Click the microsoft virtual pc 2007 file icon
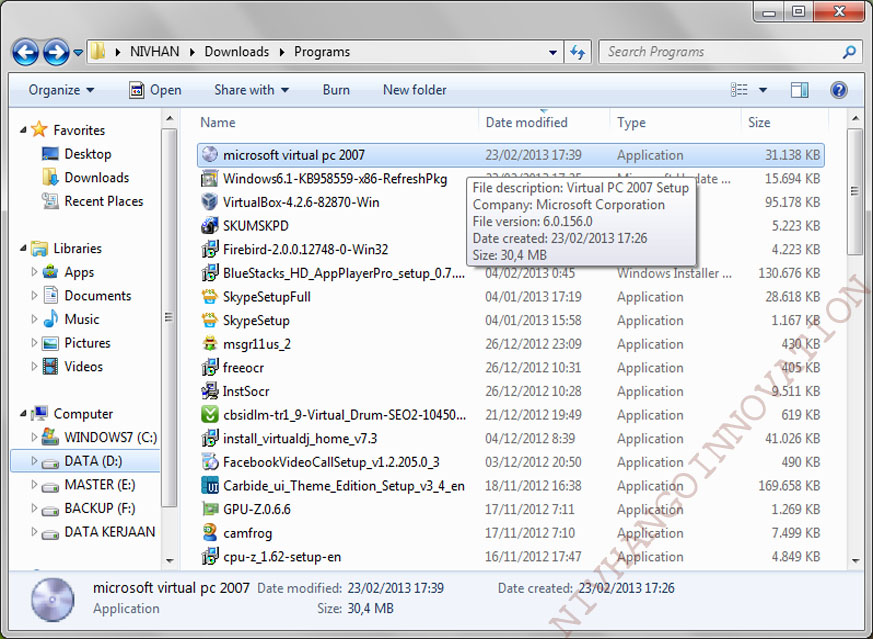 [209, 154]
